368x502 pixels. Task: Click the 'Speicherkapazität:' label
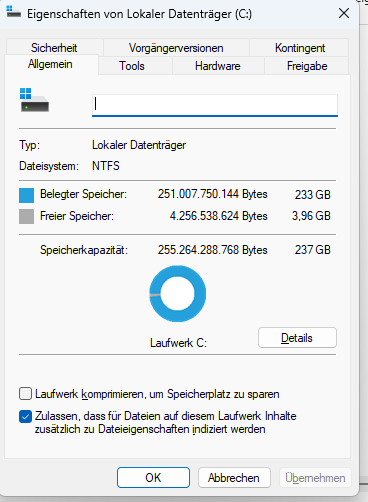(x=84, y=250)
